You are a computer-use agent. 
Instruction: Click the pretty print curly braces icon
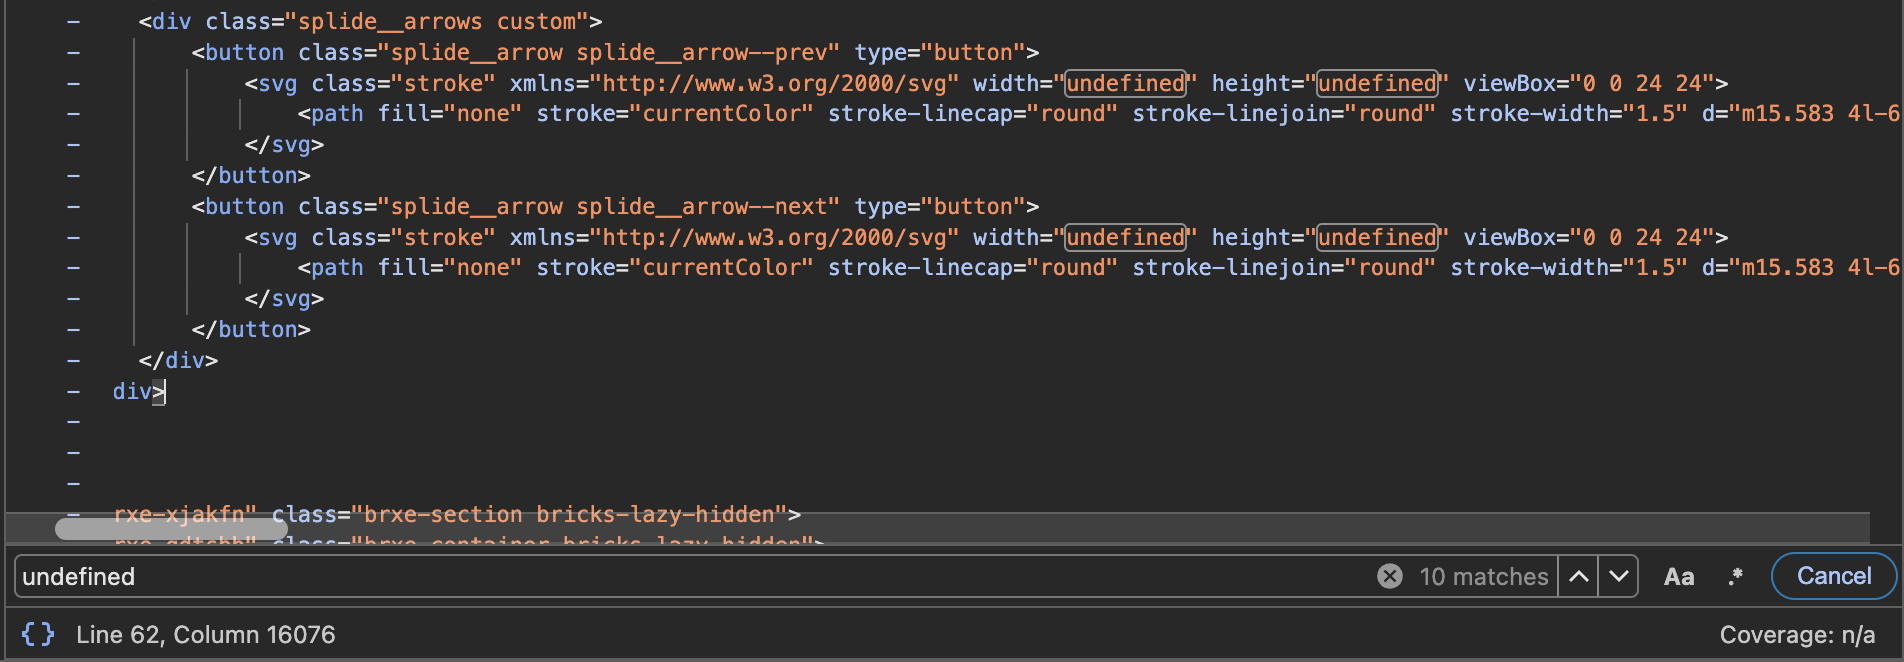tap(38, 634)
